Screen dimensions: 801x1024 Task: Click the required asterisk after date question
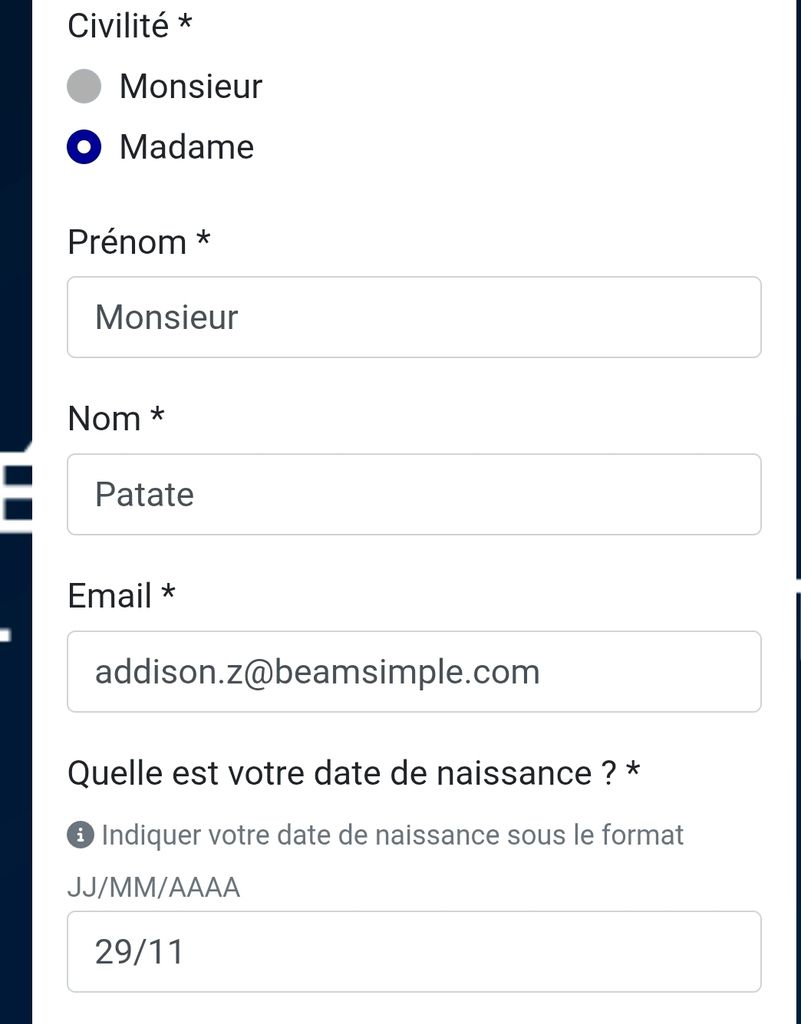tap(633, 769)
